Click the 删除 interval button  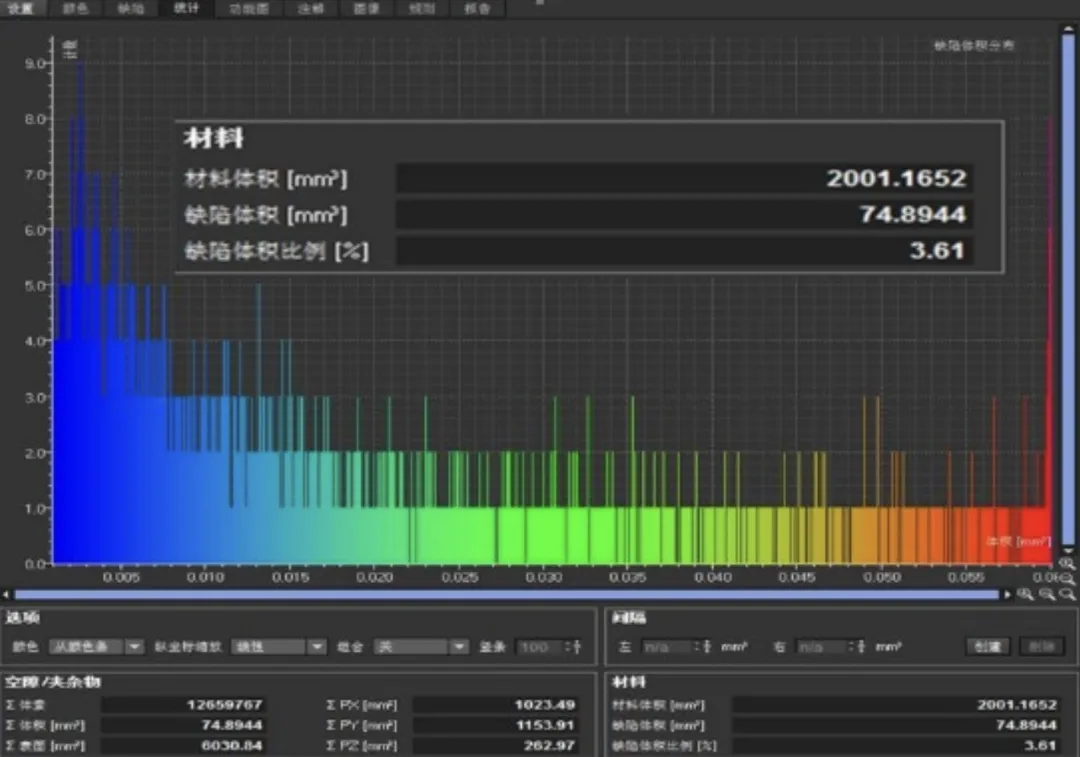1041,646
